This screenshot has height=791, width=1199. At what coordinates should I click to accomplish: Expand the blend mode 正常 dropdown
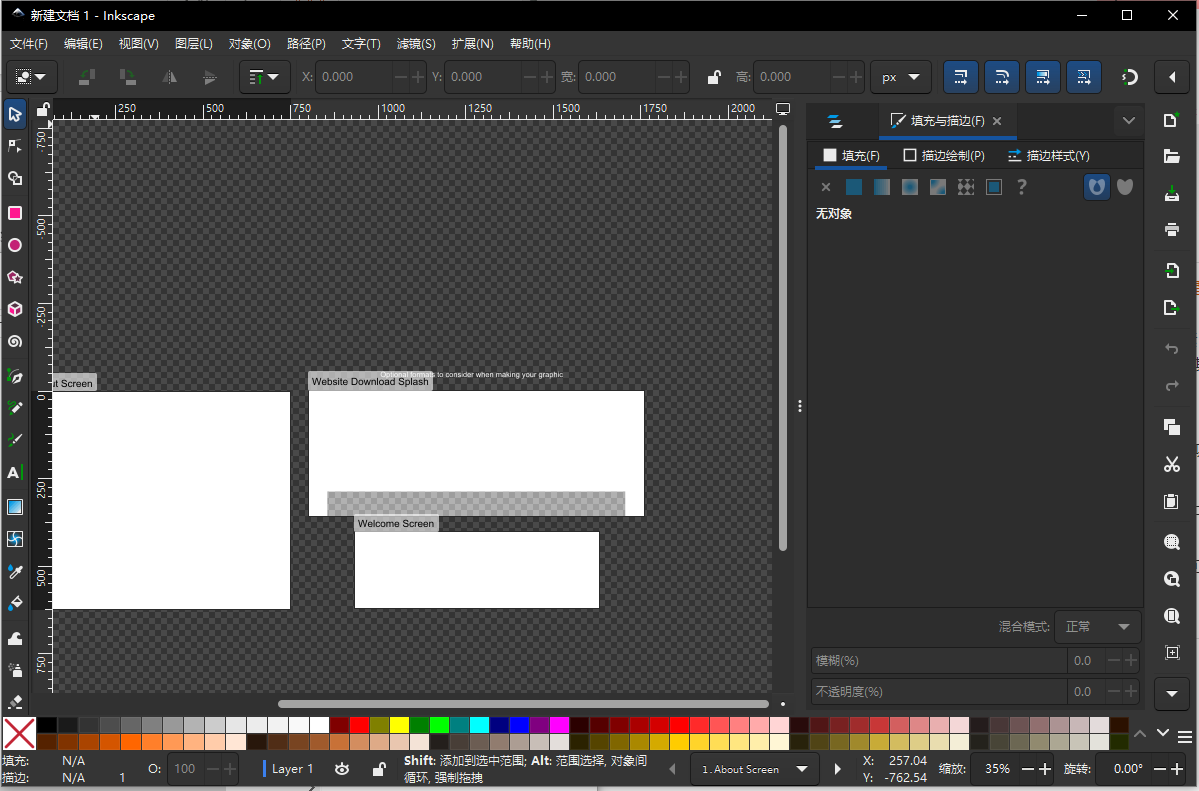(x=1100, y=627)
